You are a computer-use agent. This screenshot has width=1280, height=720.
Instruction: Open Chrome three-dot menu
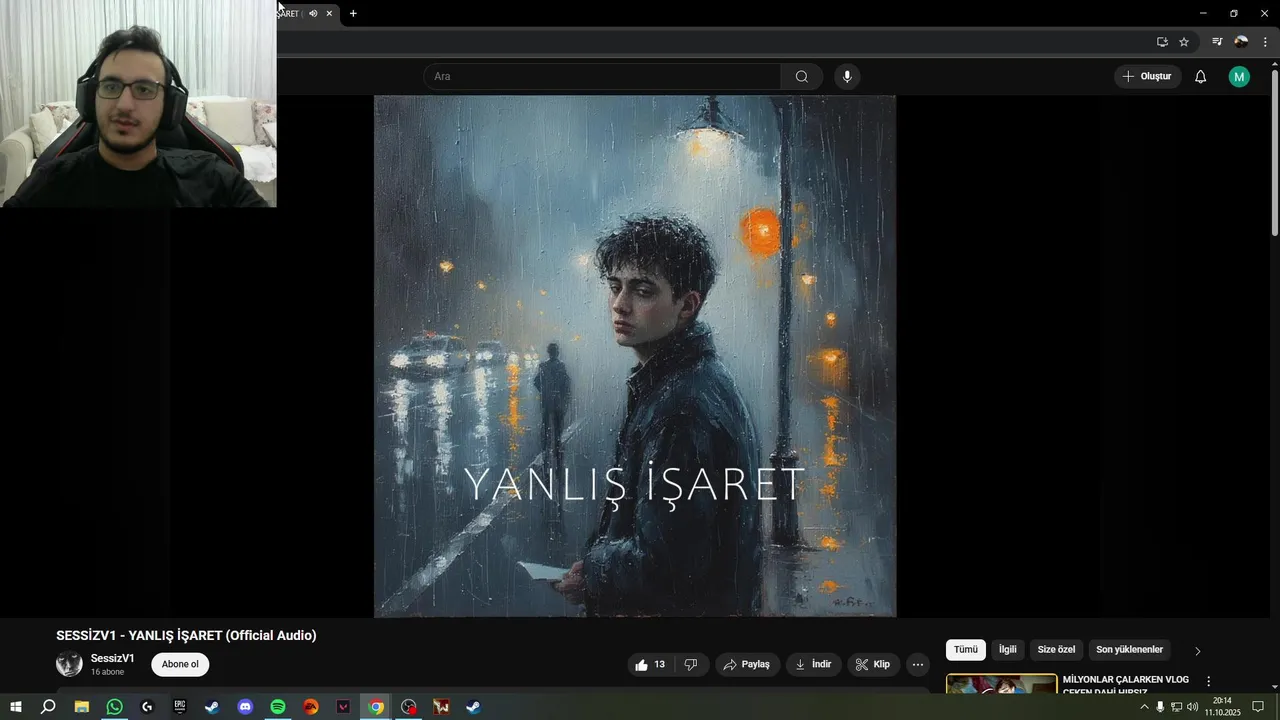click(x=1265, y=42)
